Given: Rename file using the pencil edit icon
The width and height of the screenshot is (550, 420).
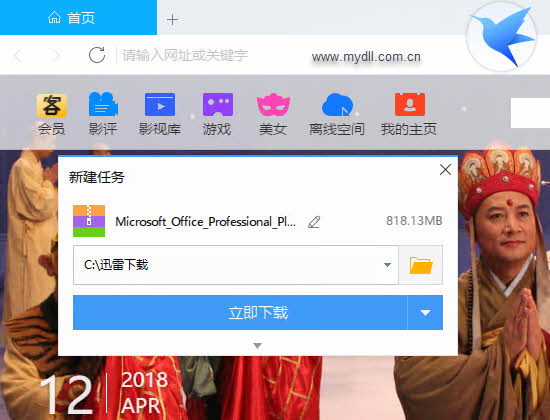Looking at the screenshot, I should point(314,222).
